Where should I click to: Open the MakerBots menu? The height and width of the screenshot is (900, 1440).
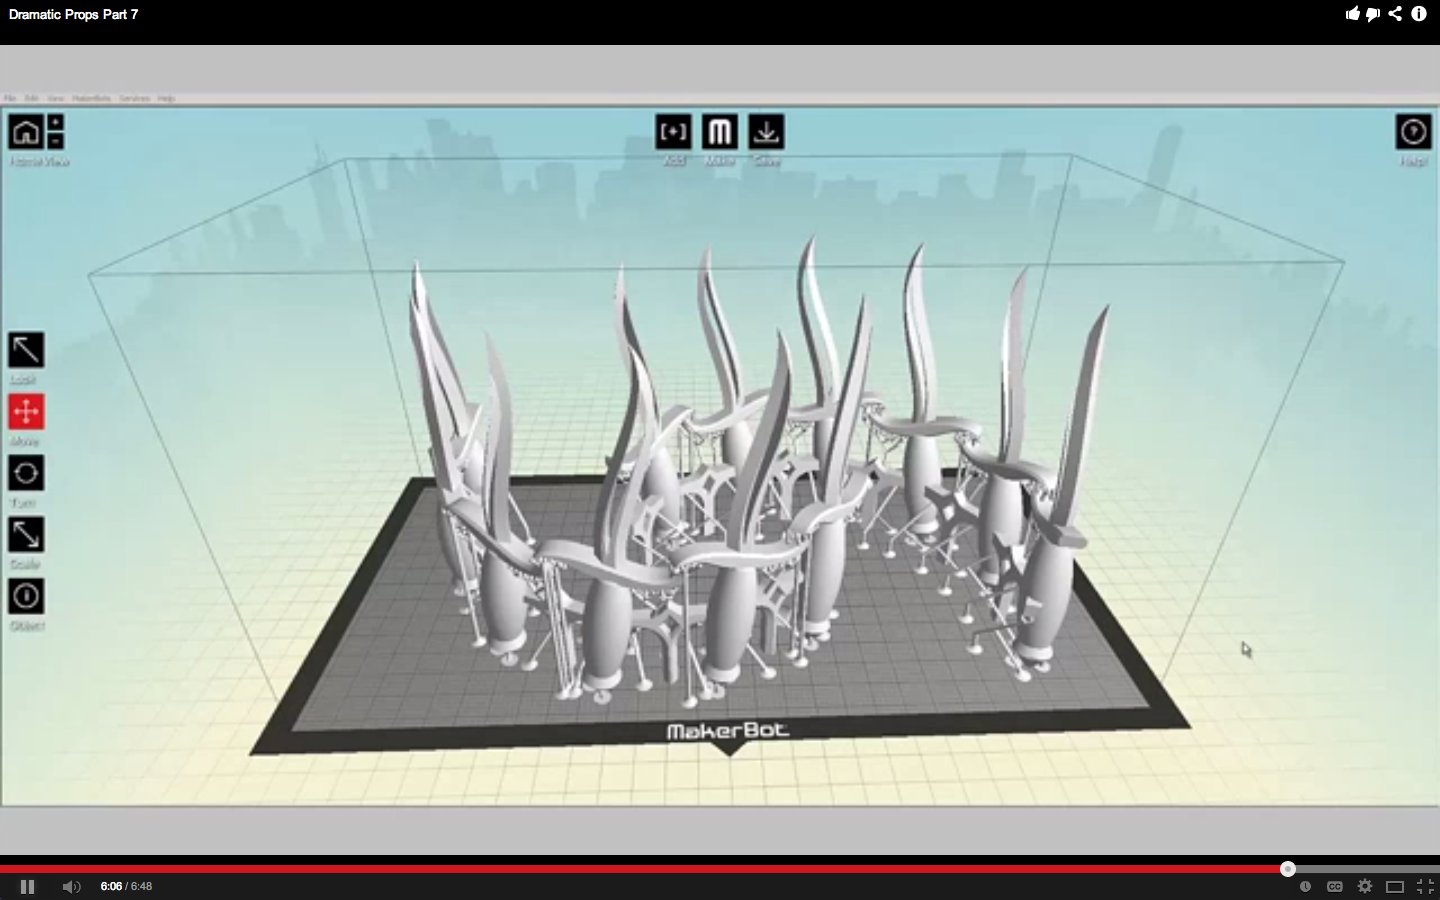pos(92,98)
